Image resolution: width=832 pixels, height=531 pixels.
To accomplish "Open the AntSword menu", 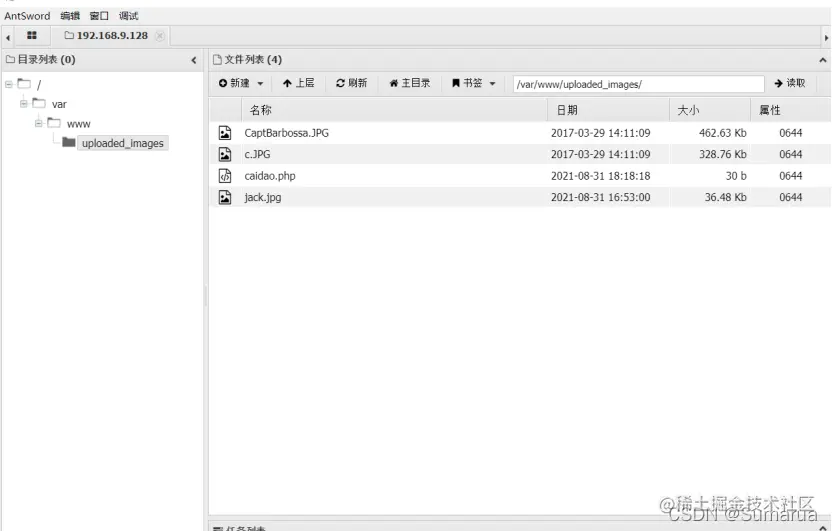I will [x=27, y=16].
